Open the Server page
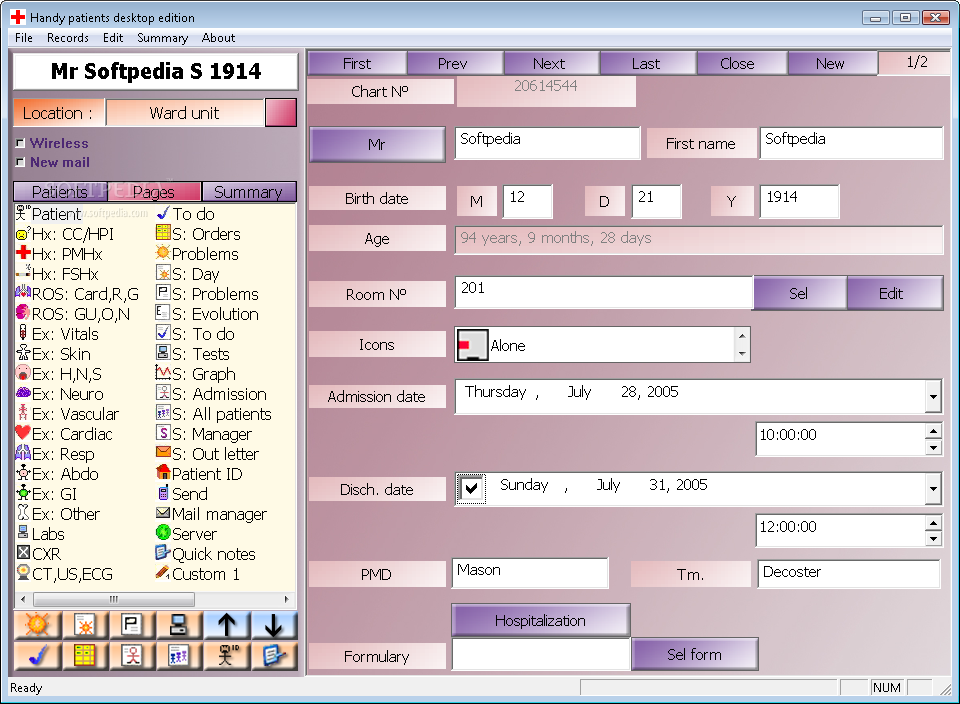The image size is (960, 704). pos(186,534)
